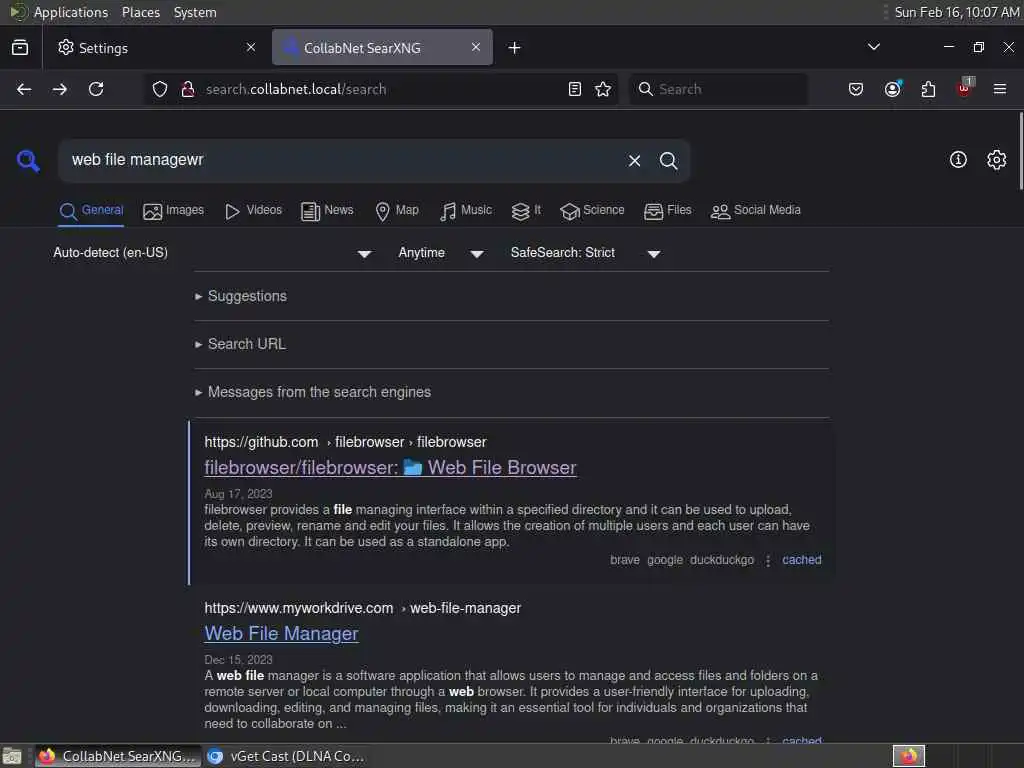Go back to previous page
This screenshot has height=768, width=1024.
tap(24, 89)
